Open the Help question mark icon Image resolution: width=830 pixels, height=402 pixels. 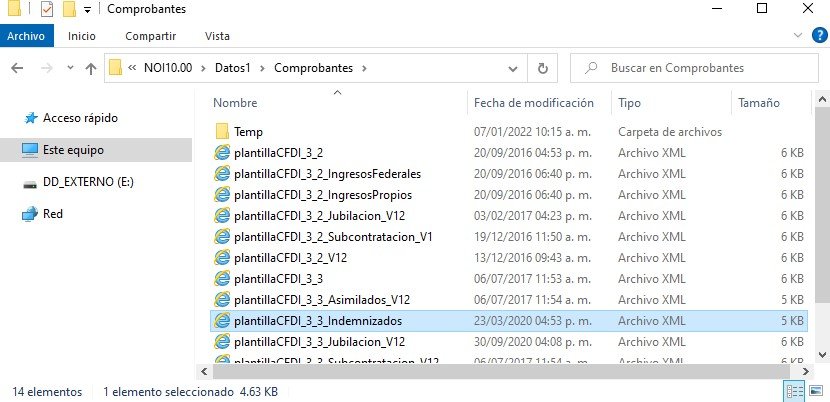(x=819, y=35)
